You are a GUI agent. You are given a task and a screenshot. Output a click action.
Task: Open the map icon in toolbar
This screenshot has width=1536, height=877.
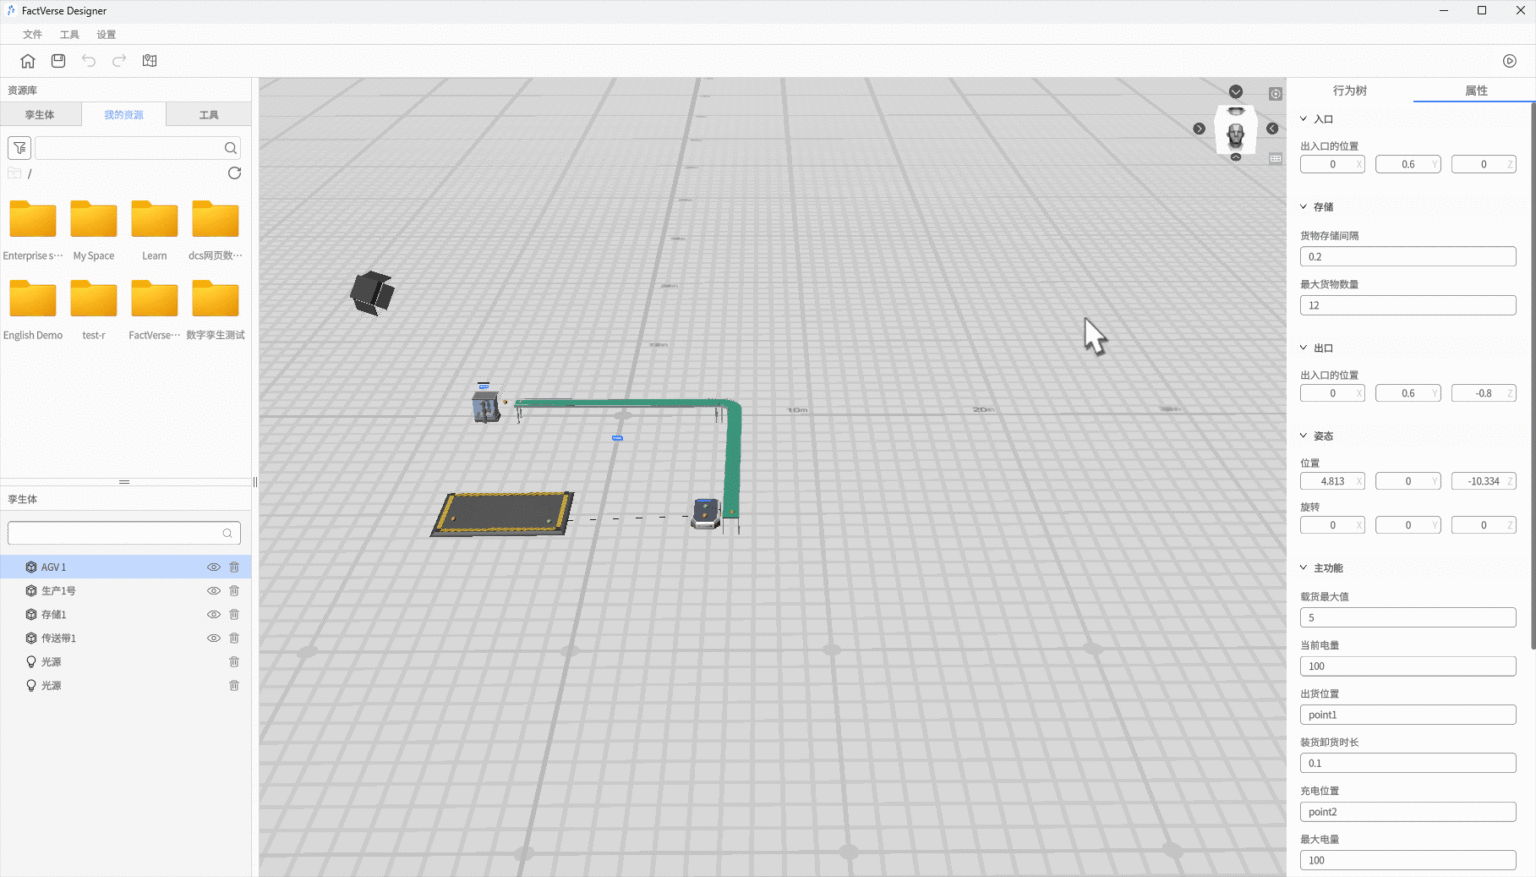pyautogui.click(x=150, y=61)
